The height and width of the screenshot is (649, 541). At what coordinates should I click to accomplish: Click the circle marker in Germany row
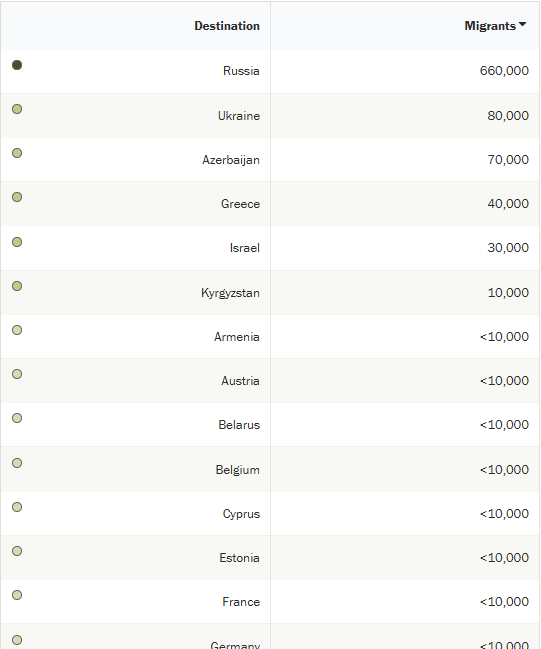17,640
